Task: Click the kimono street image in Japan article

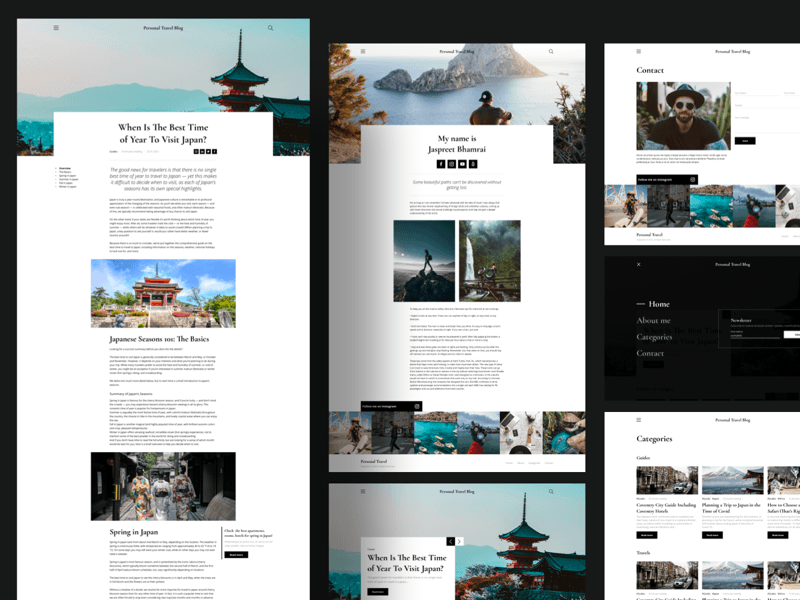Action: click(x=163, y=486)
